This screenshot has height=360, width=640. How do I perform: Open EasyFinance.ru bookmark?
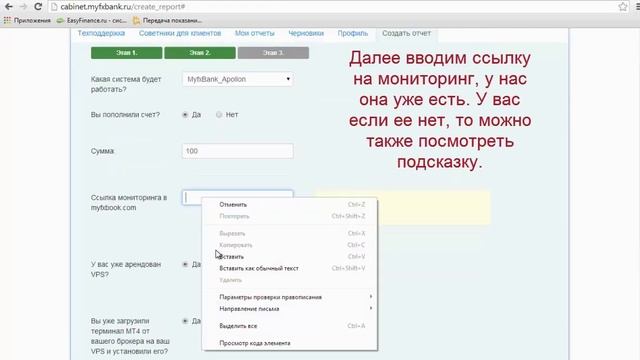[92, 20]
